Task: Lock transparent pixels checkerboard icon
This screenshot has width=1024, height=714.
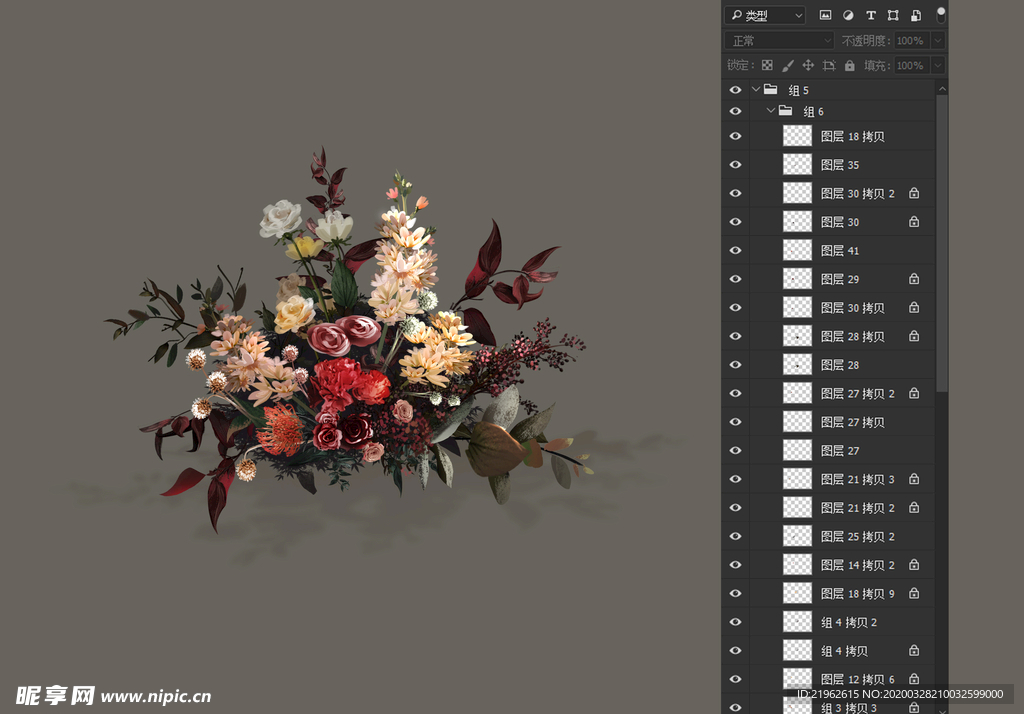Action: tap(767, 65)
